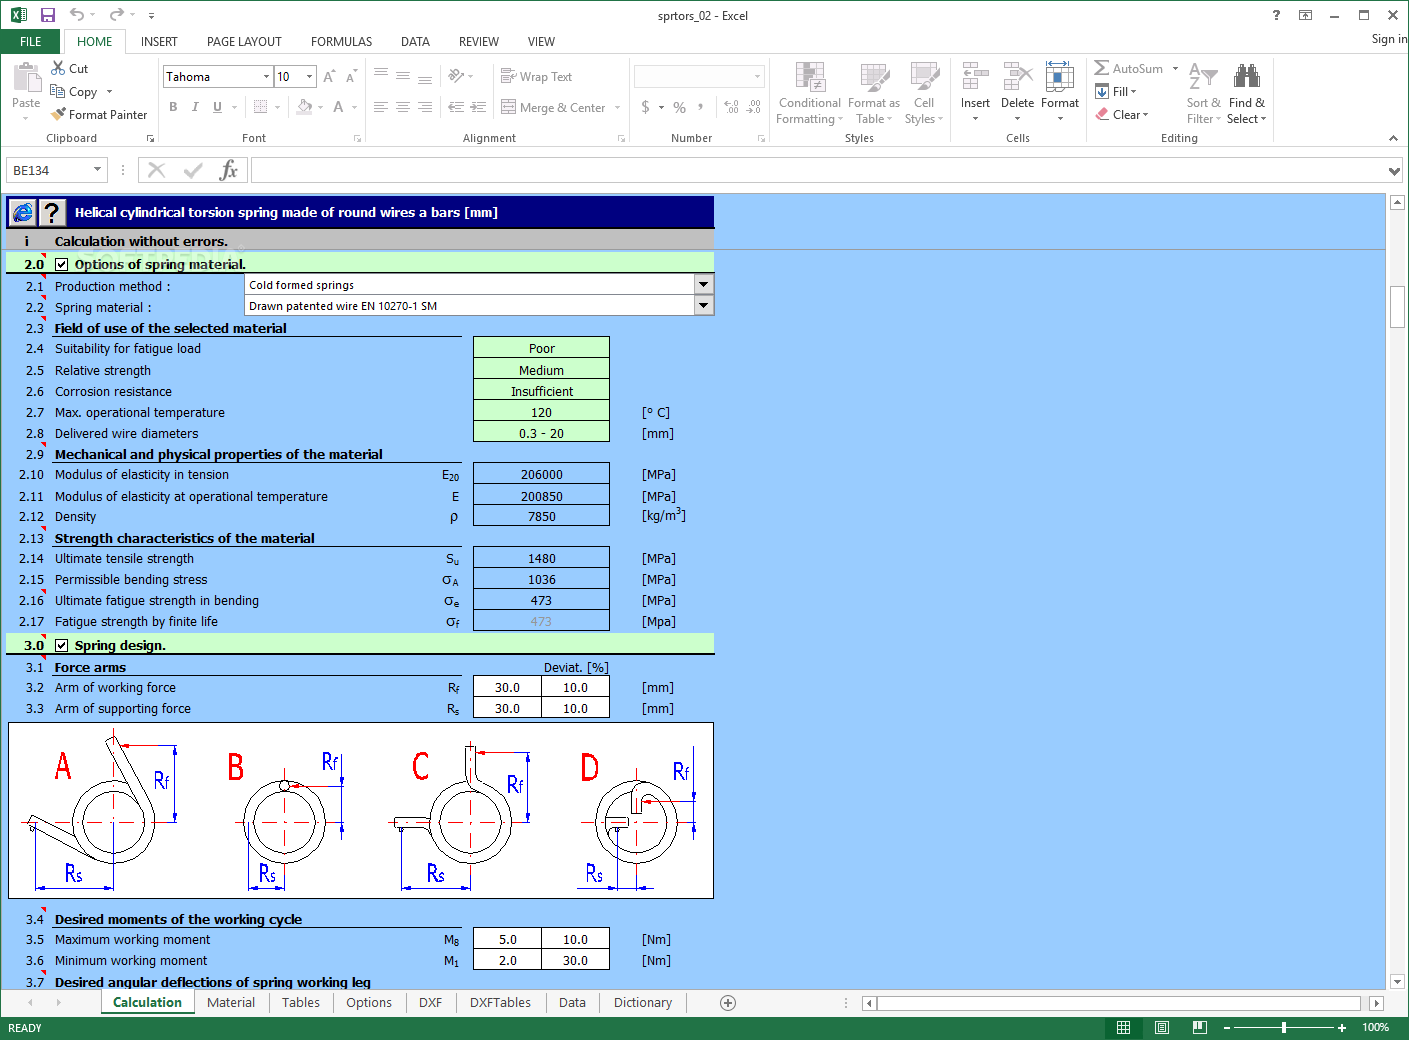Click Maximum working moment value 5.0
Screen dimensions: 1409x1040
(x=507, y=939)
